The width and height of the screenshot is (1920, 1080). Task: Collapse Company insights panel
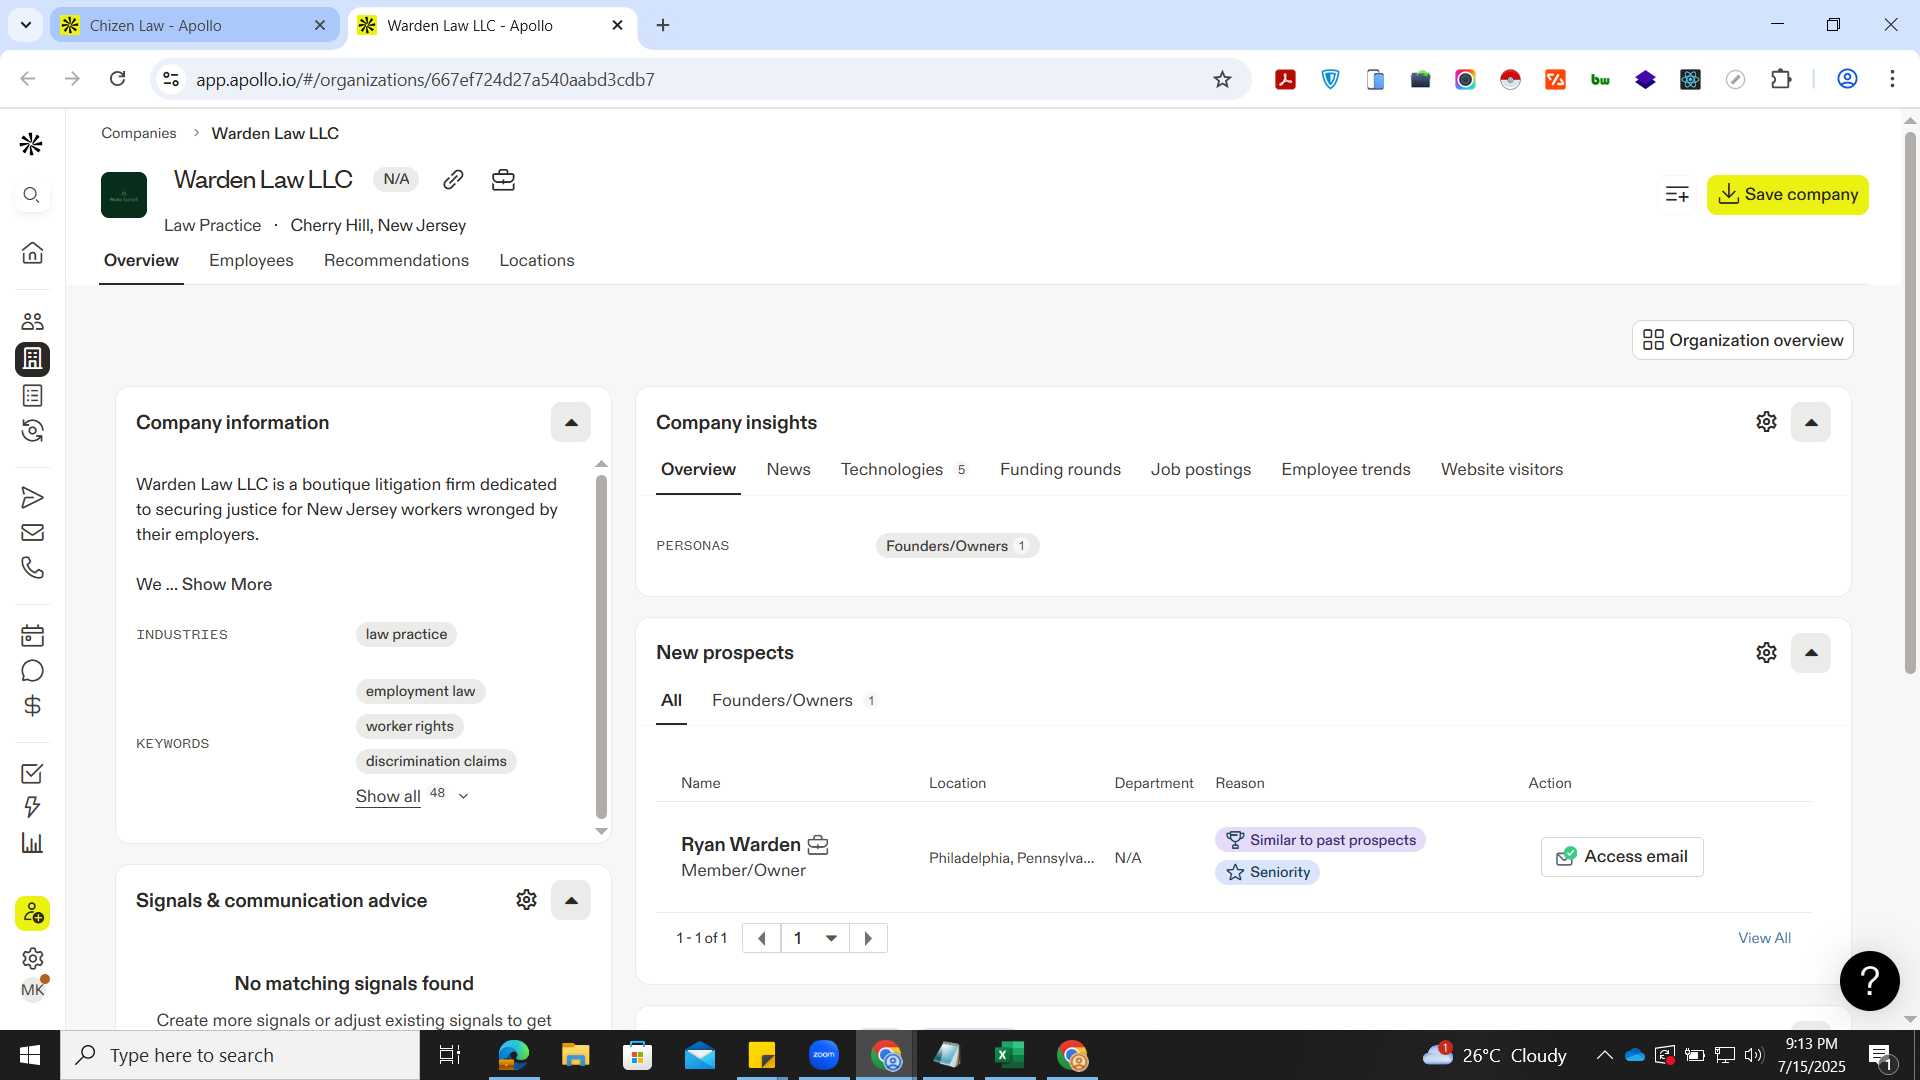[1810, 422]
